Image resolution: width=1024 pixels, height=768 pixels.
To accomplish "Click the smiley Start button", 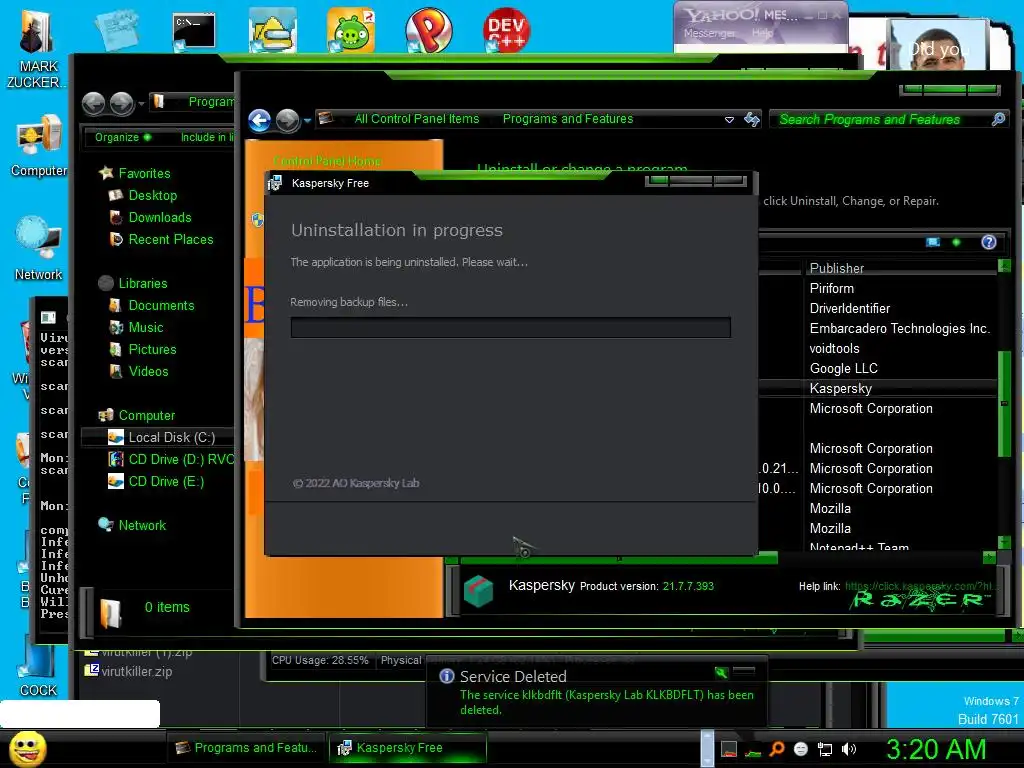I will click(27, 748).
